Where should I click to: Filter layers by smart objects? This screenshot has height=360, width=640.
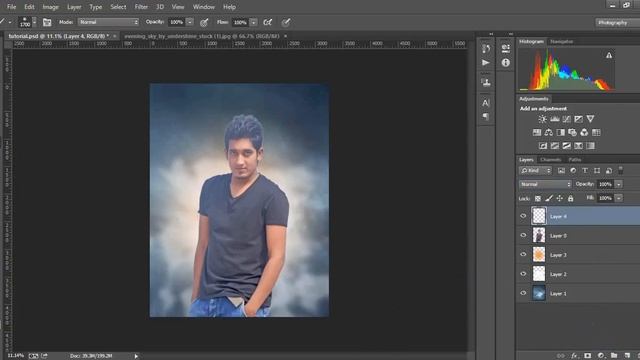click(609, 171)
